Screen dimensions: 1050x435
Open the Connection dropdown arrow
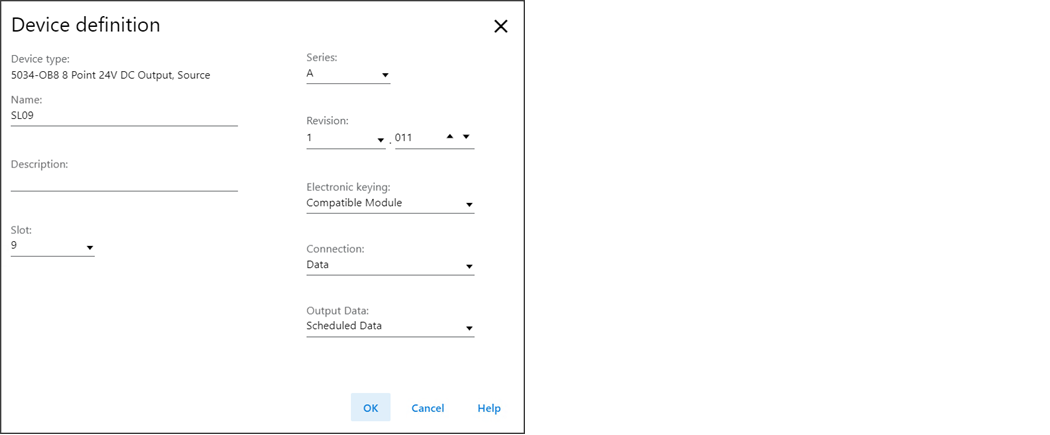pos(469,267)
